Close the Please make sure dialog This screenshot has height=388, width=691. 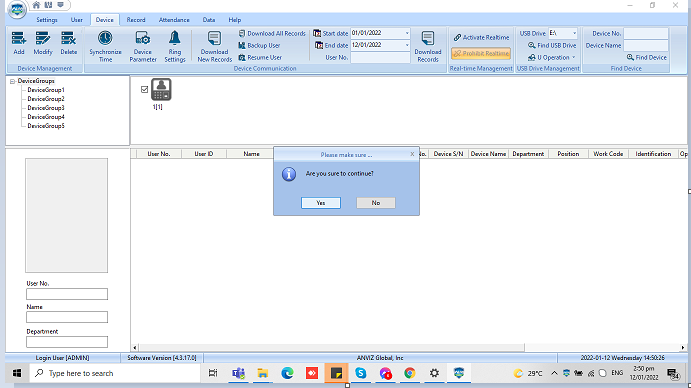tap(412, 154)
